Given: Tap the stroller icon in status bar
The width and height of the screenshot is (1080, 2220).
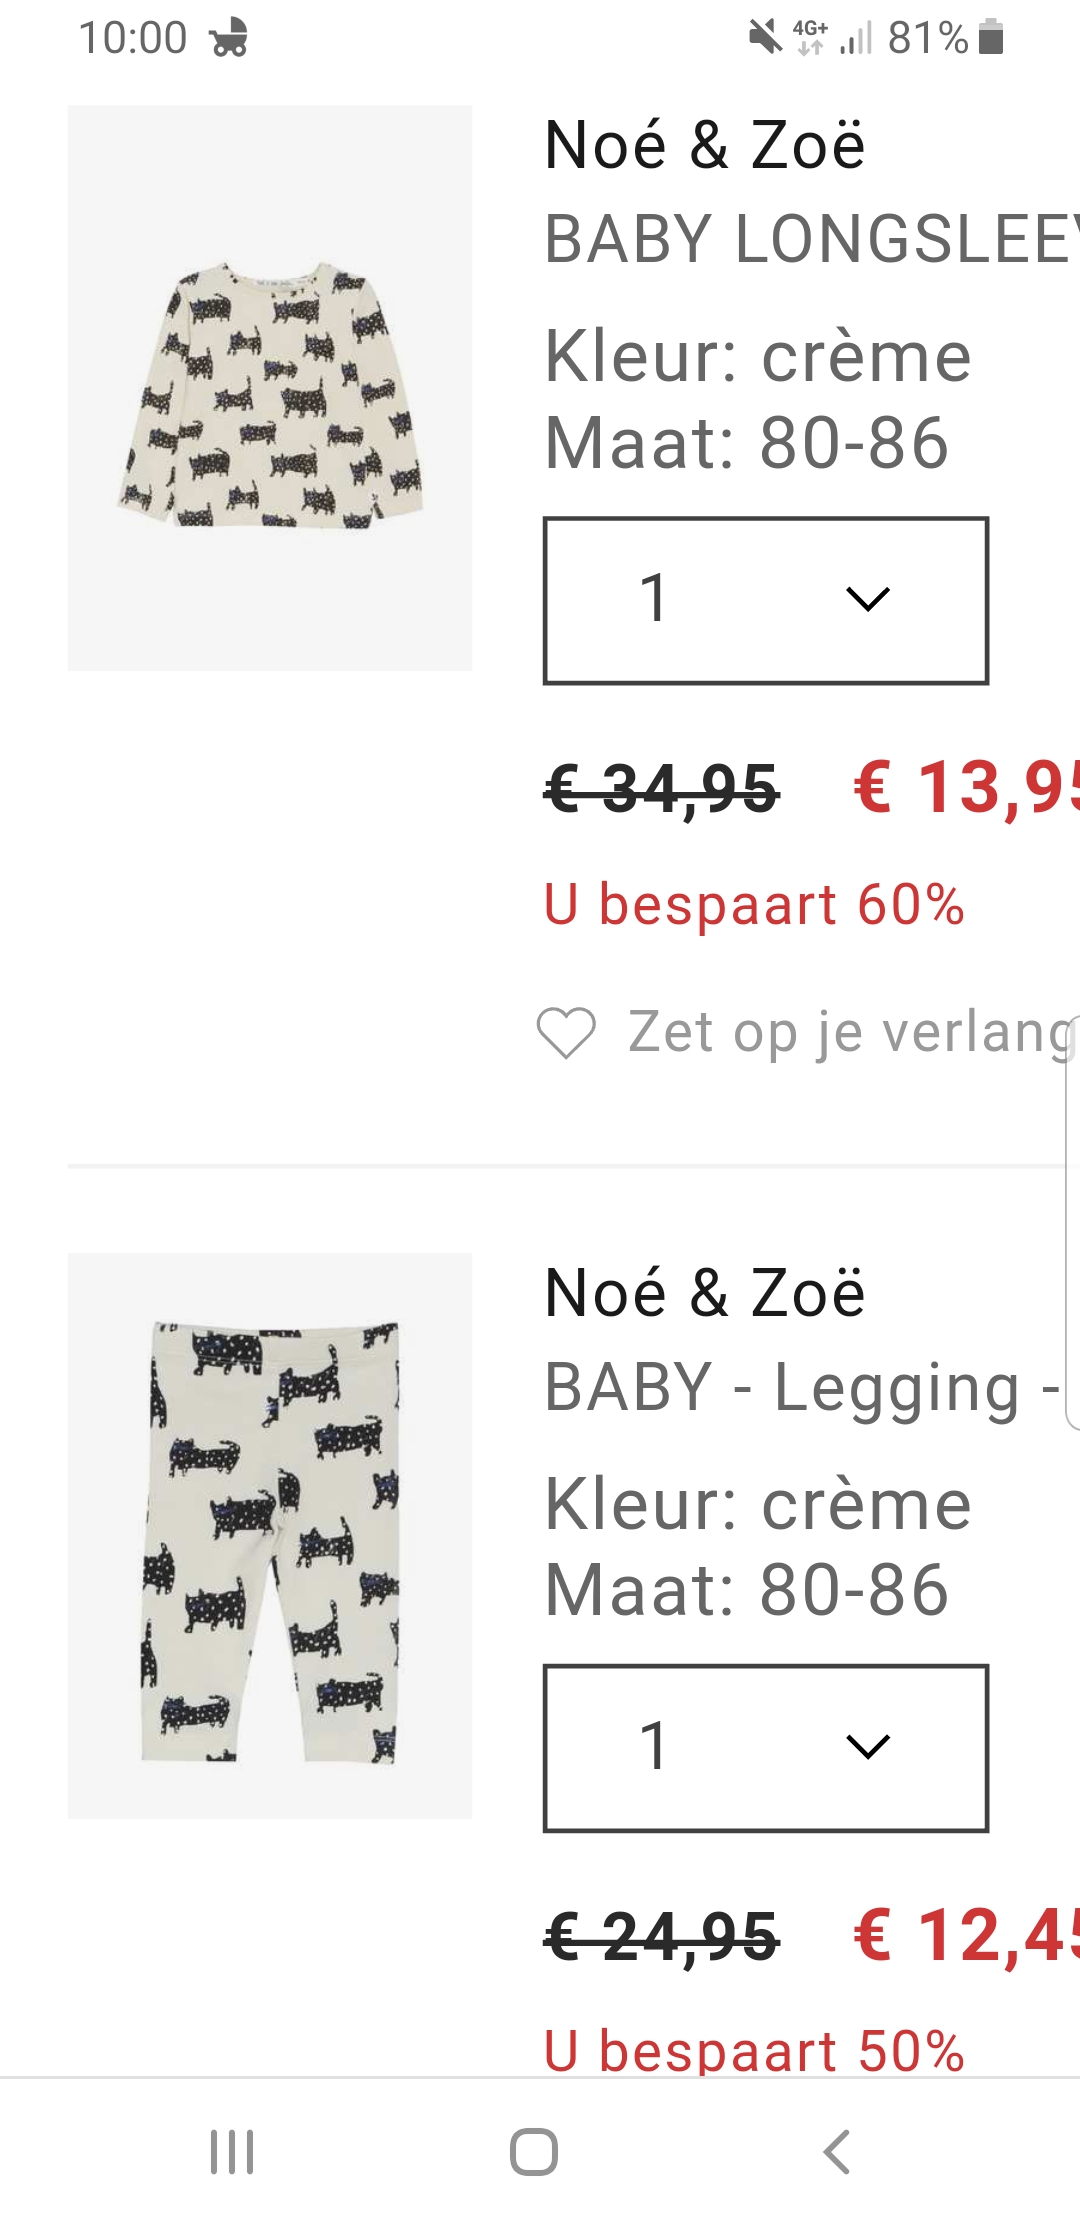Looking at the screenshot, I should (x=229, y=38).
